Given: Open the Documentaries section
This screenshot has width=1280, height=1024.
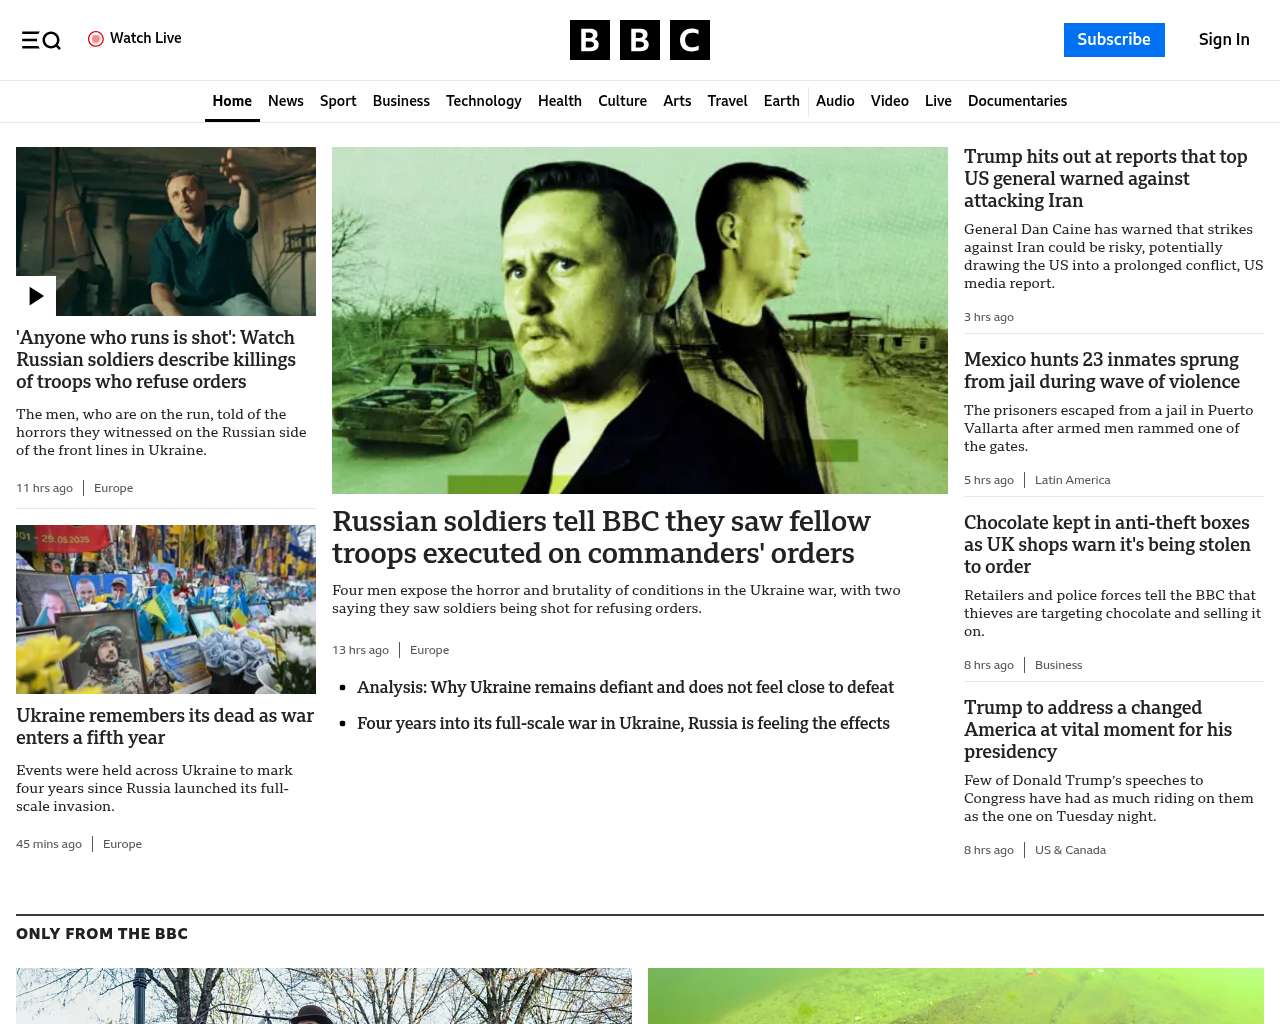Looking at the screenshot, I should [x=1017, y=101].
